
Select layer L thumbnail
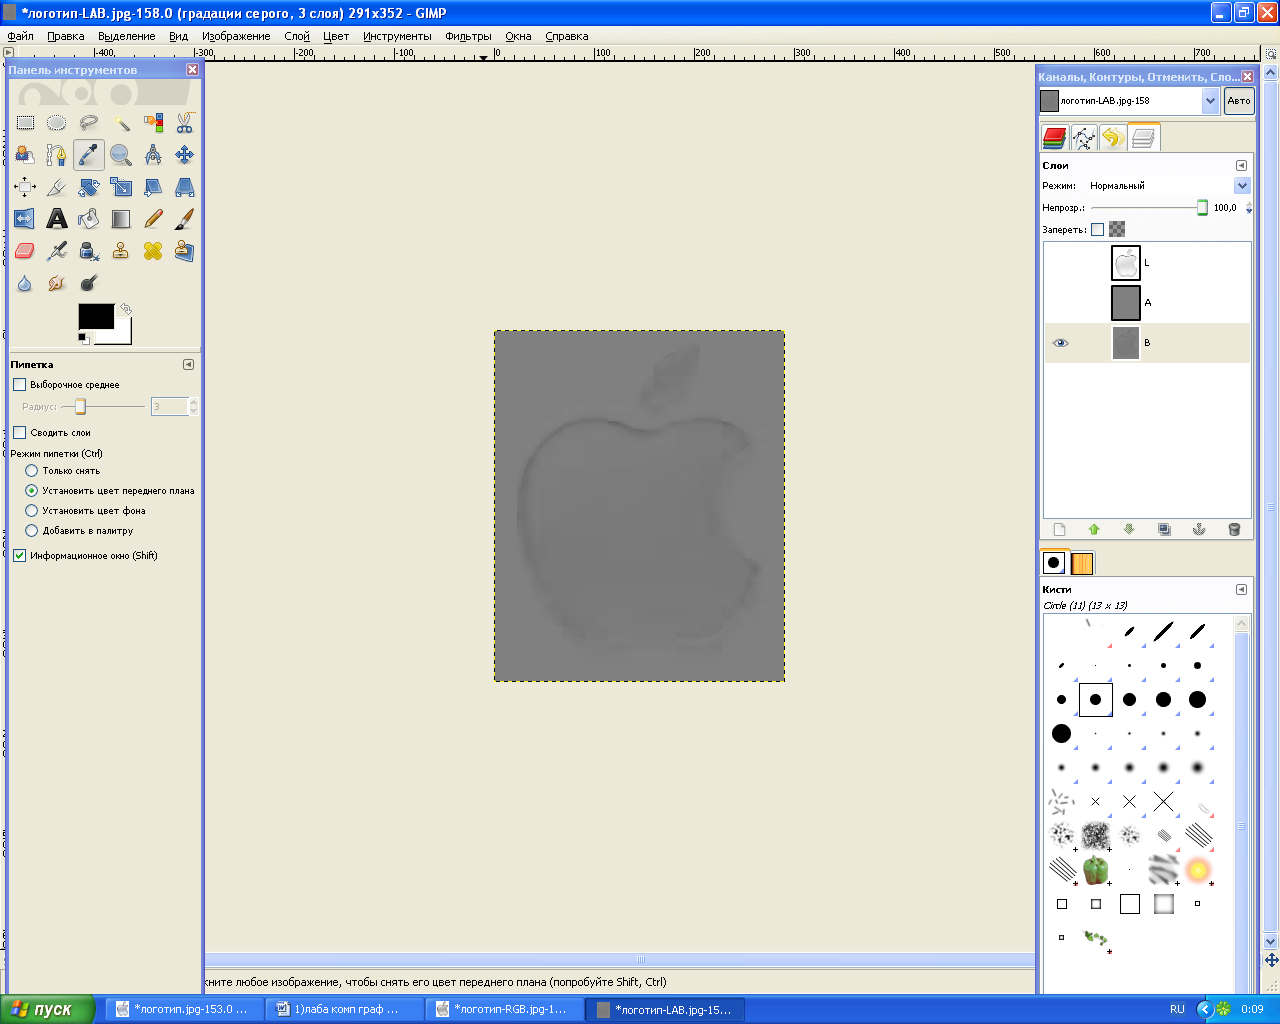[1126, 263]
